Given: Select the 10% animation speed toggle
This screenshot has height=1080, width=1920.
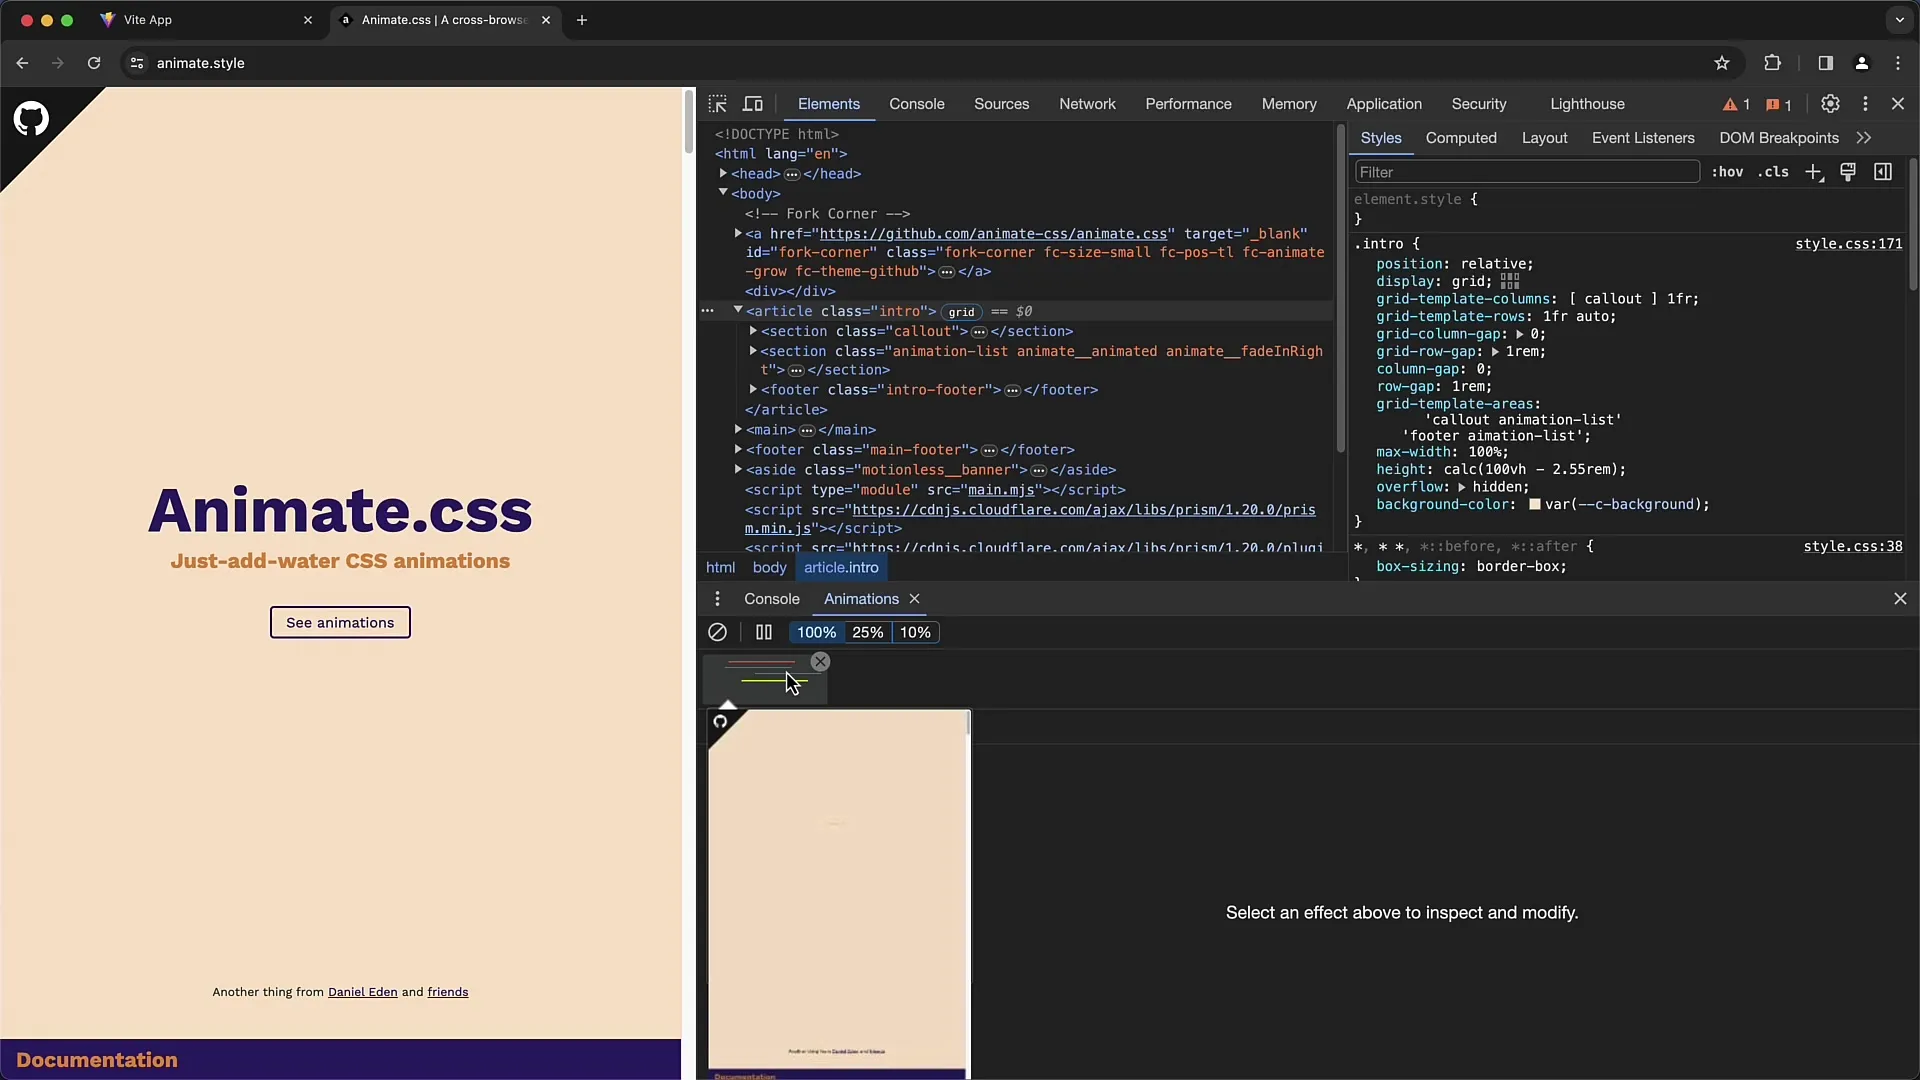Looking at the screenshot, I should tap(915, 632).
